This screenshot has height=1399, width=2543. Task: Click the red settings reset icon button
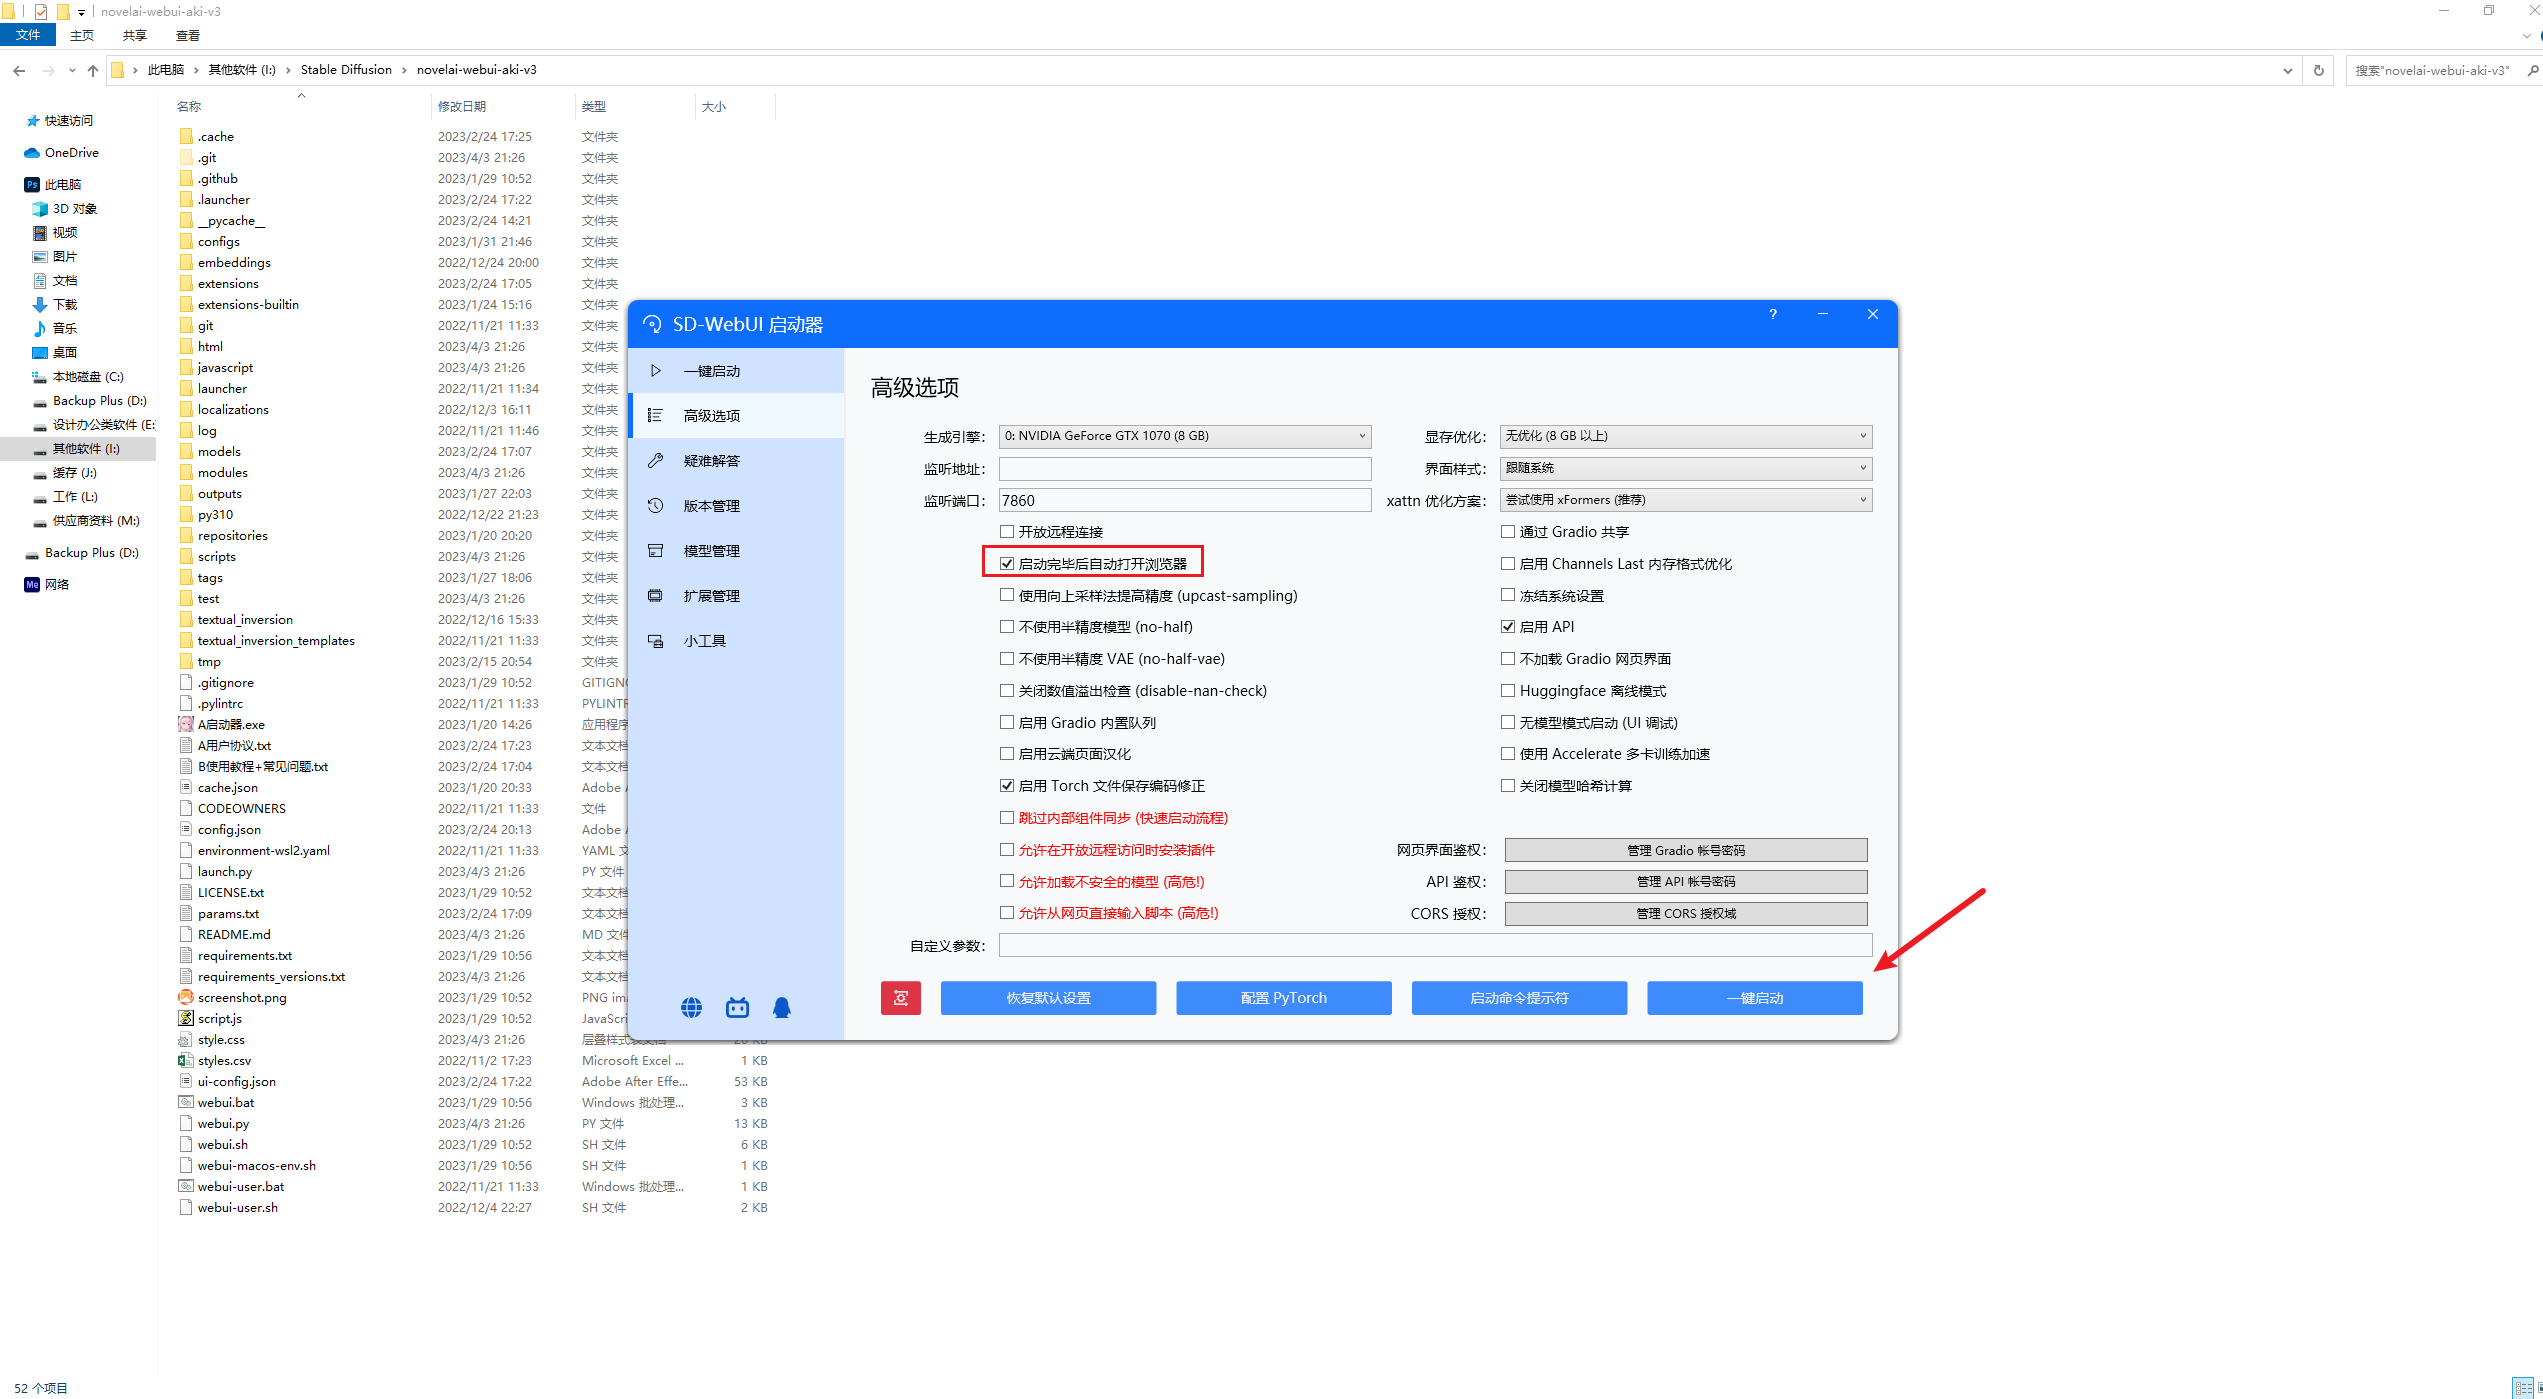pyautogui.click(x=900, y=998)
